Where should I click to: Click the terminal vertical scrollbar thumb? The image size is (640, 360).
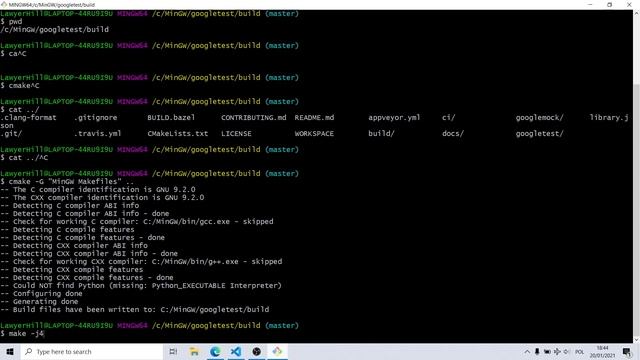tap(636, 210)
